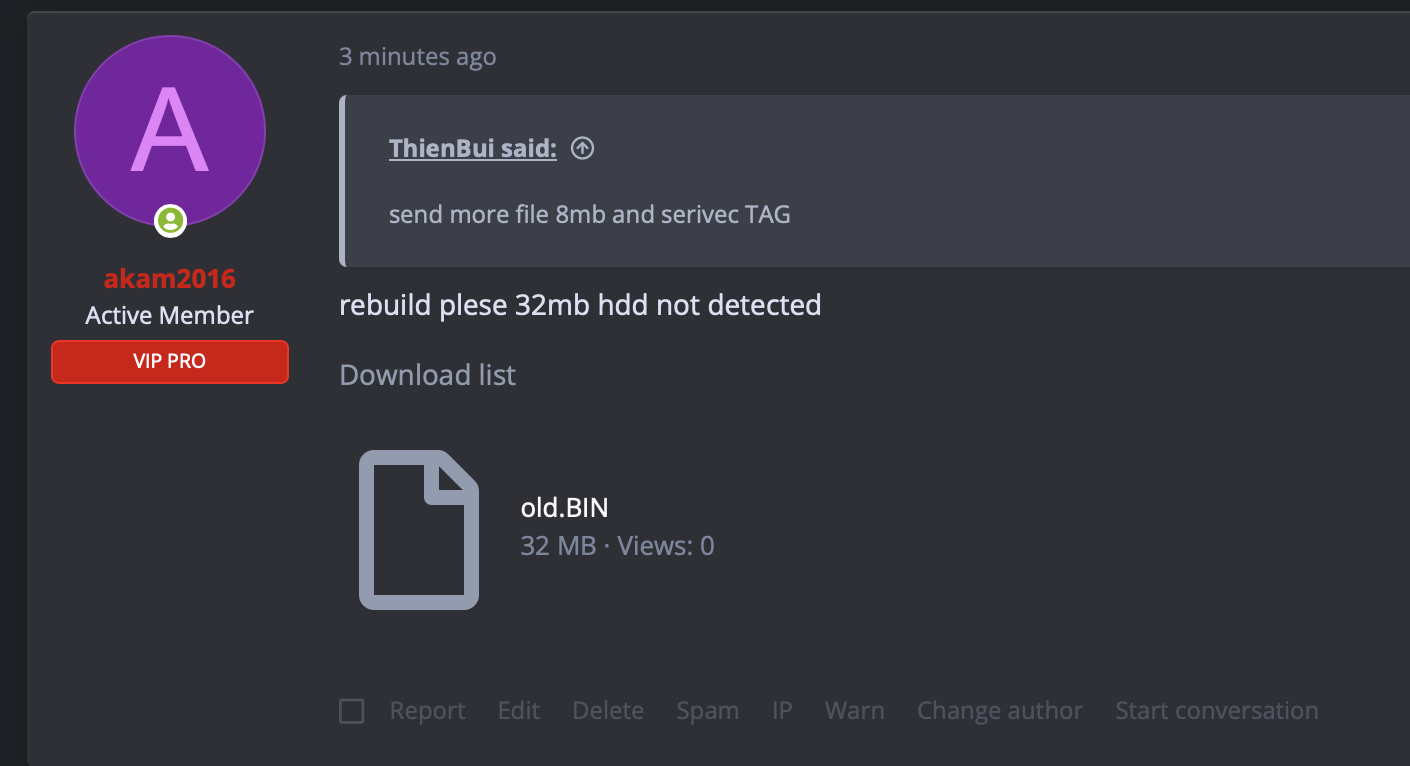The image size is (1410, 766).
Task: Jump to quoted post via arrow icon
Action: point(582,149)
